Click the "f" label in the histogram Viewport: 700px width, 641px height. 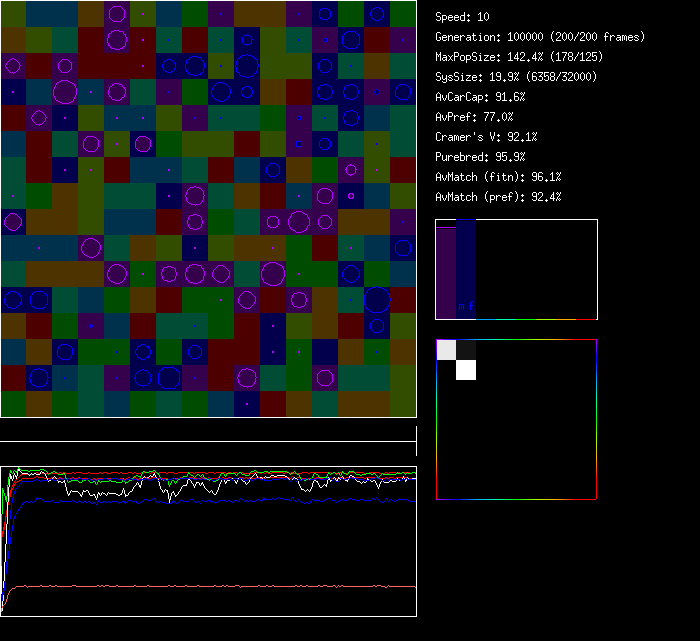tap(470, 306)
